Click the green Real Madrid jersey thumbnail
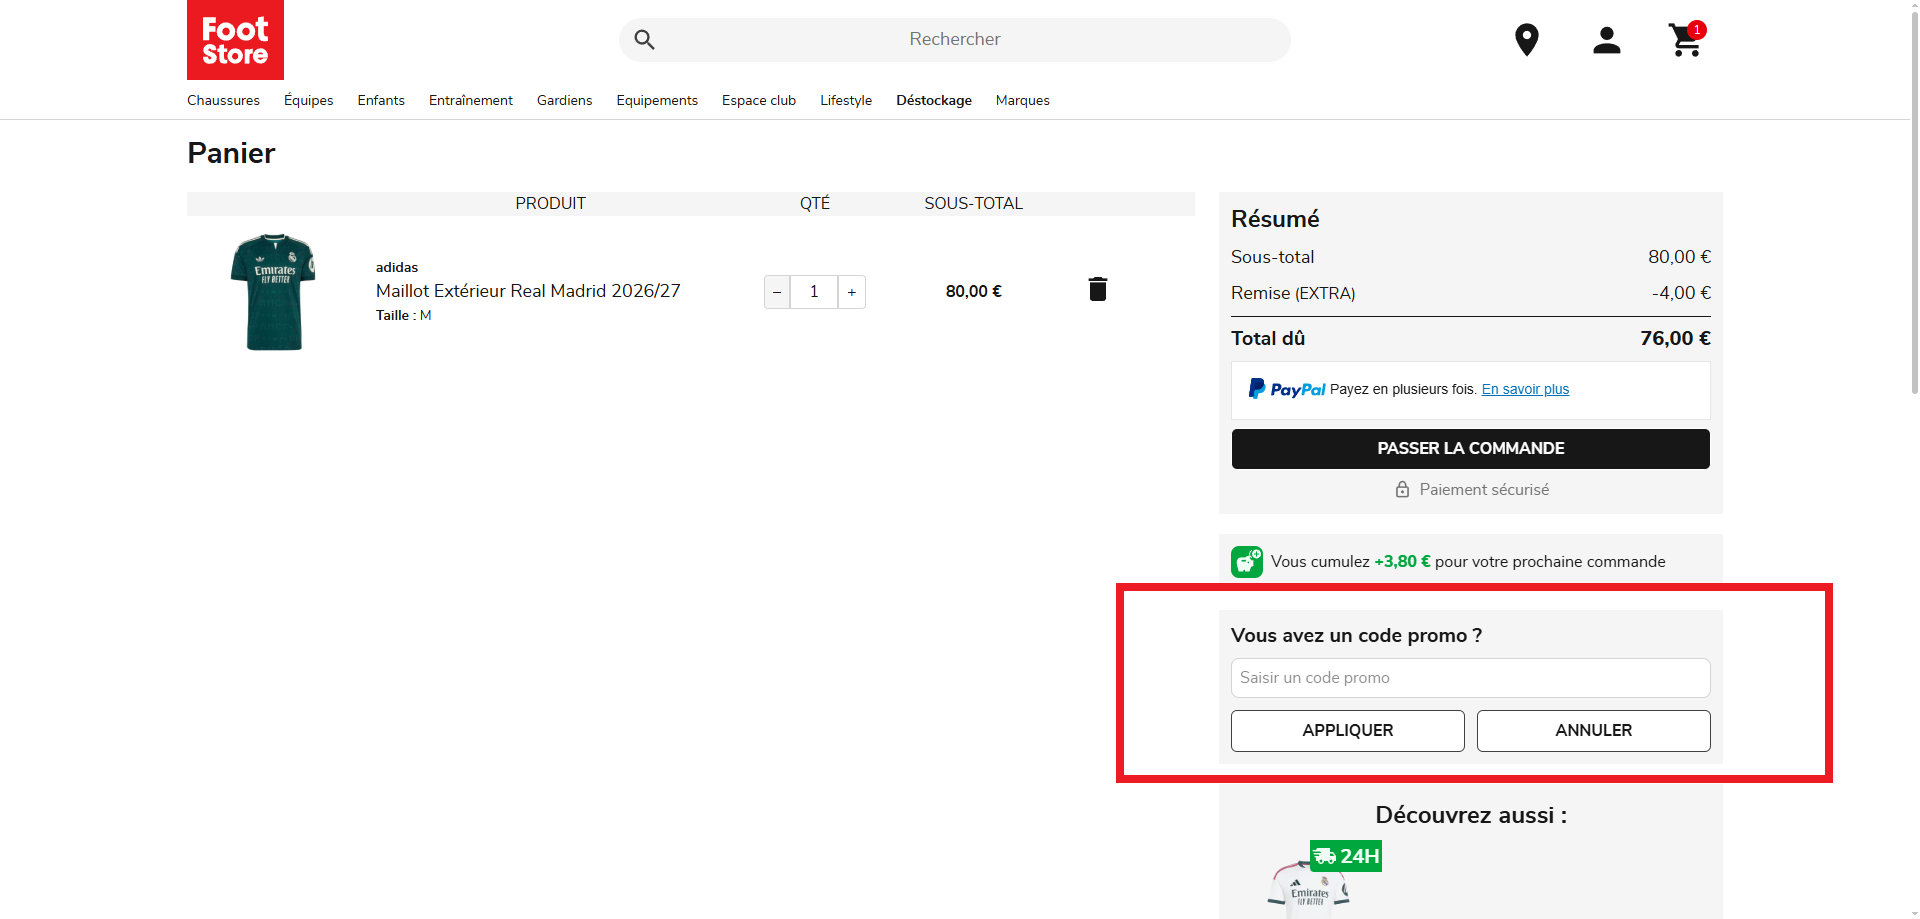The height and width of the screenshot is (919, 1920). tap(273, 292)
